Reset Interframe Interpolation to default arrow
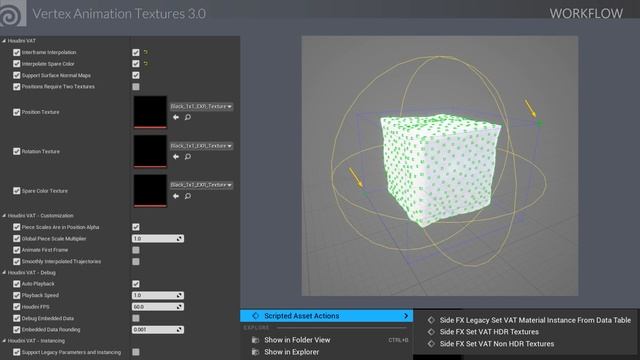640x360 pixels. pyautogui.click(x=146, y=52)
